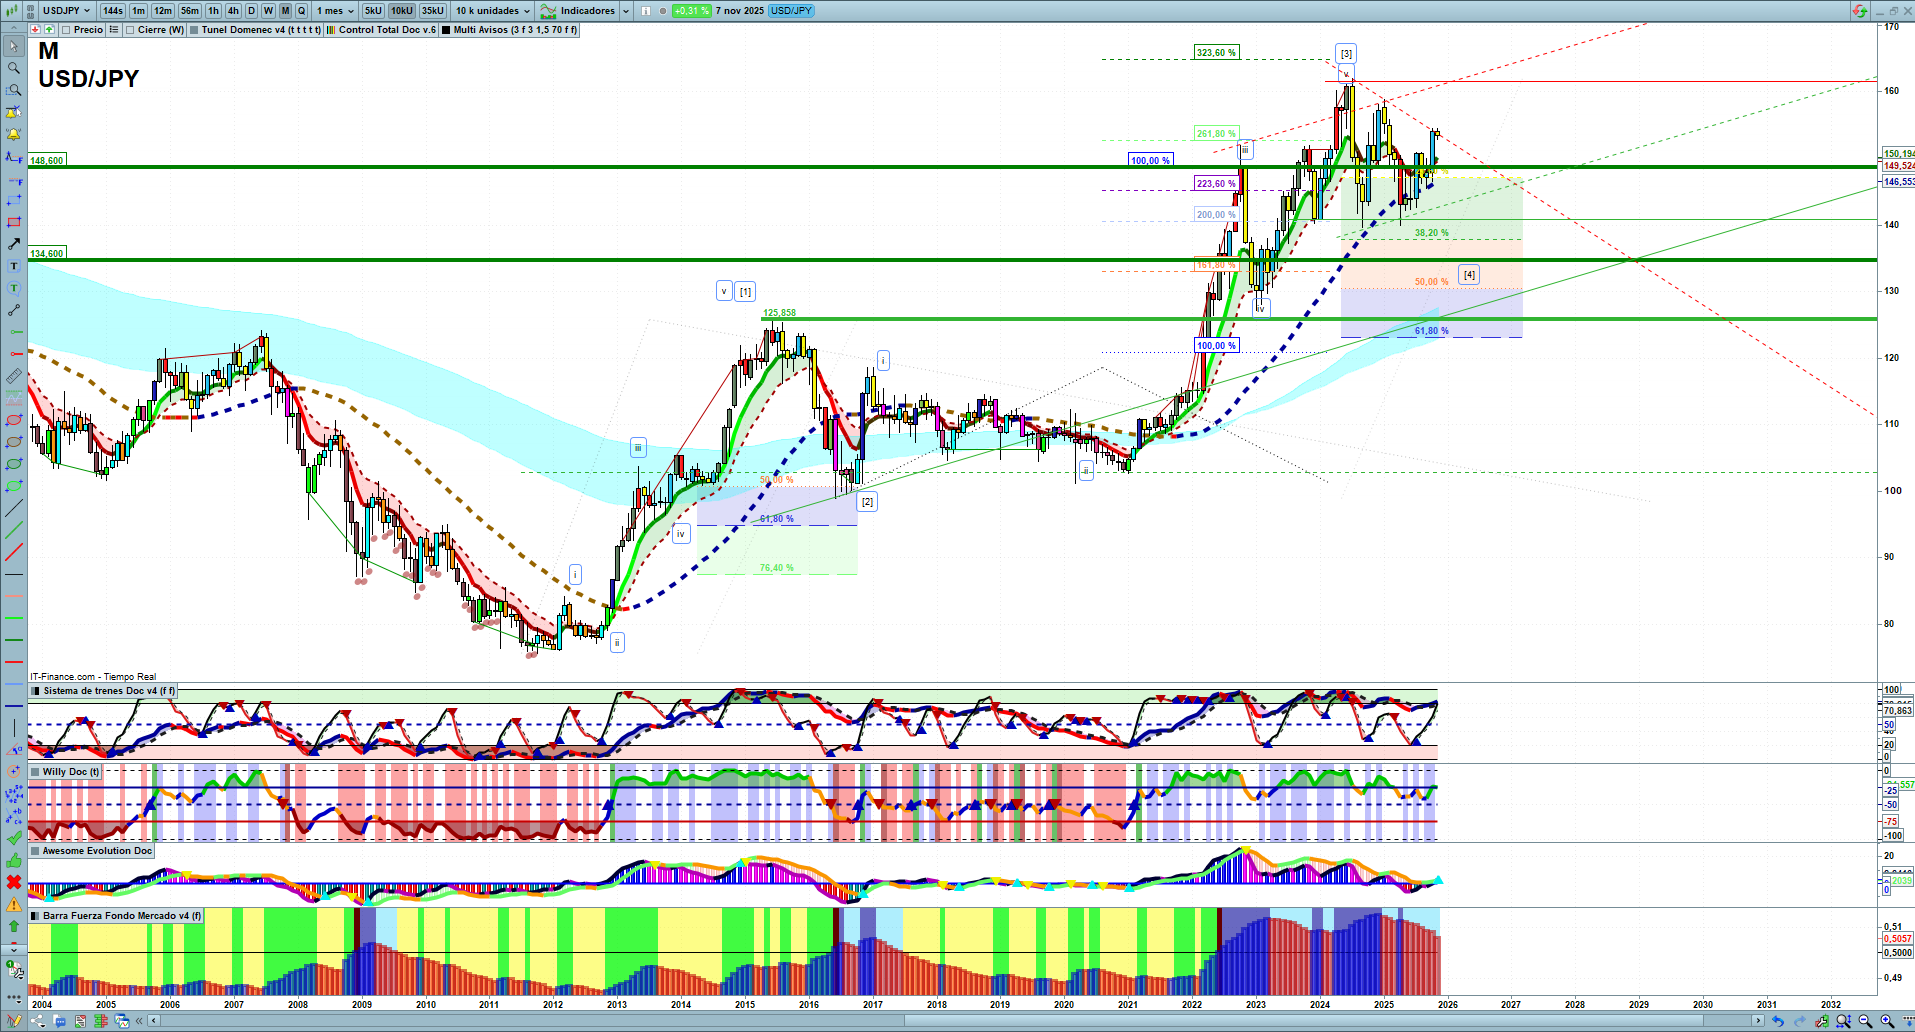The image size is (1915, 1032).
Task: Toggle the 10kU units view button
Action: [402, 11]
